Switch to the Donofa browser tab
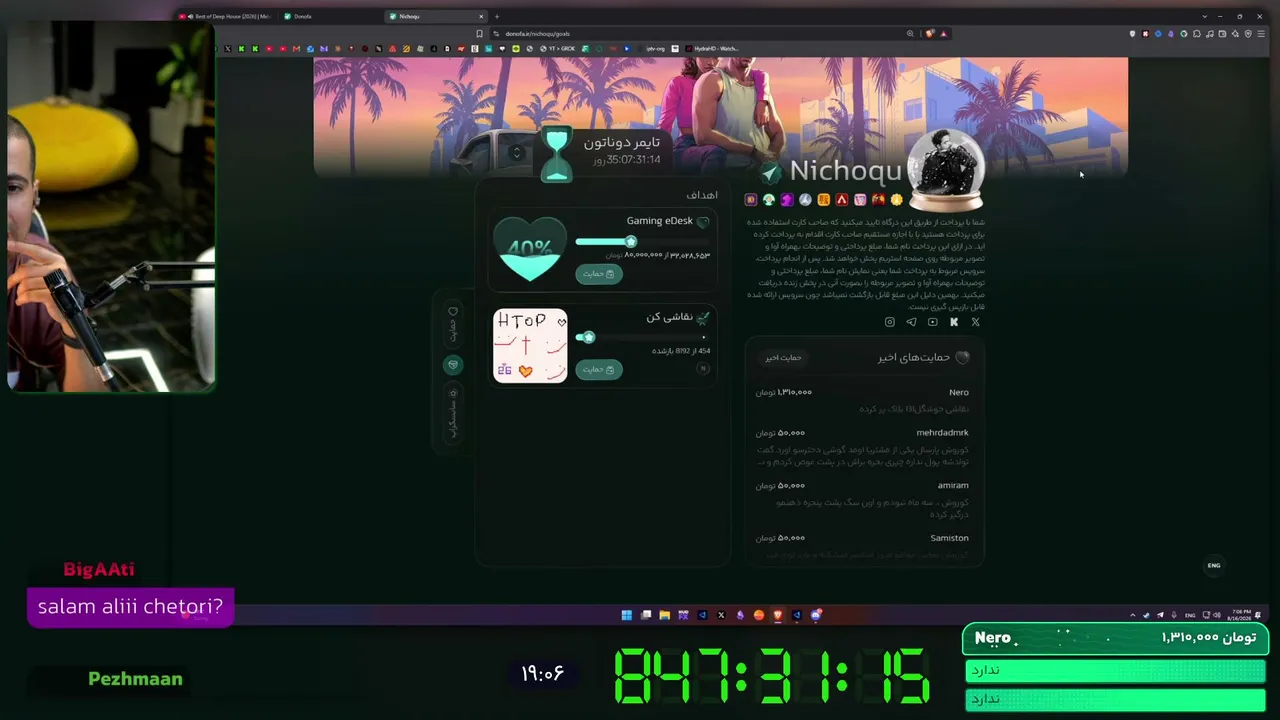Image resolution: width=1280 pixels, height=720 pixels. (x=330, y=16)
